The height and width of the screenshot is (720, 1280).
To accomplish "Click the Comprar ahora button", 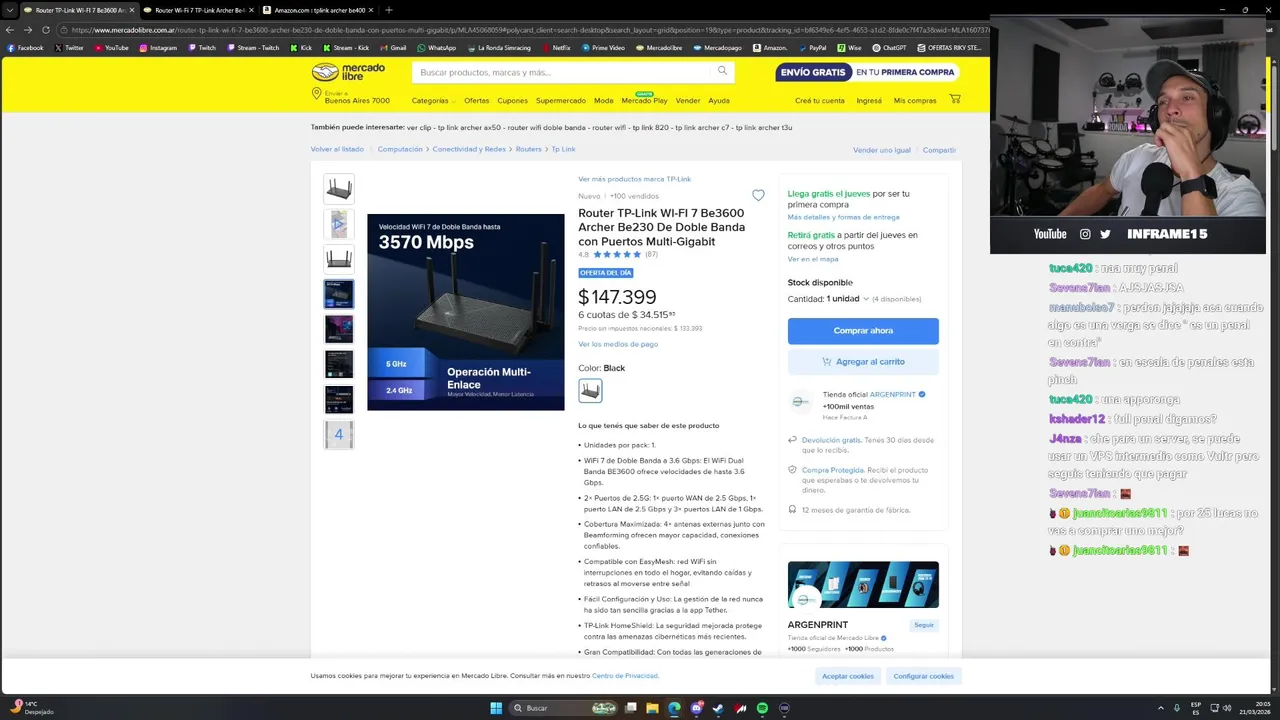I will pos(863,330).
